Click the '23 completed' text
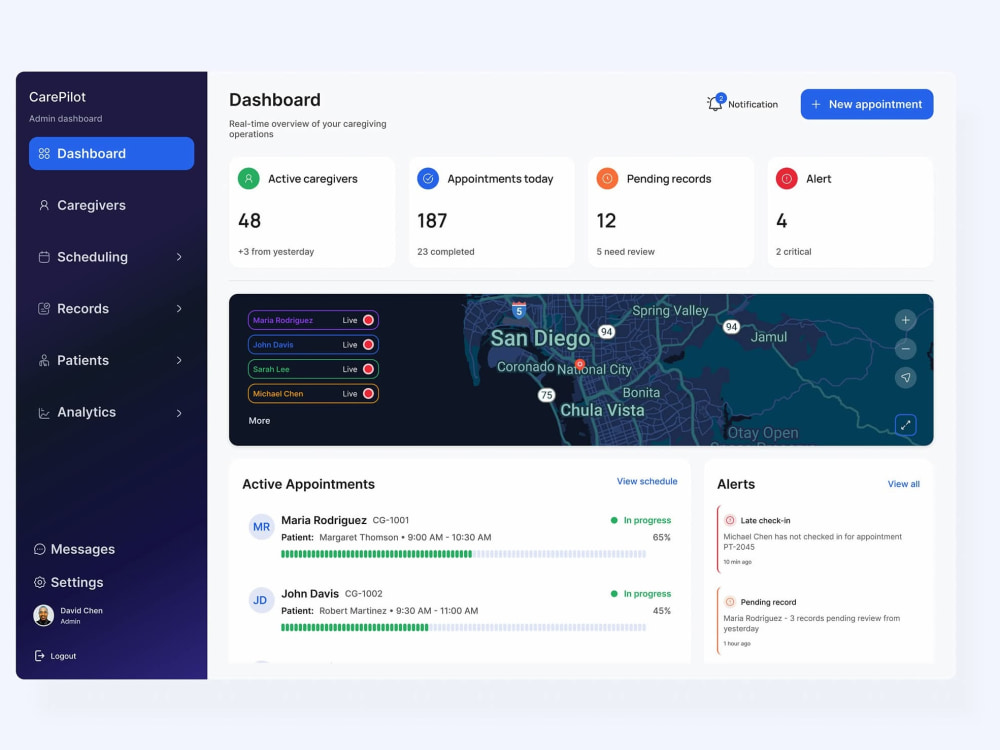 pos(446,252)
